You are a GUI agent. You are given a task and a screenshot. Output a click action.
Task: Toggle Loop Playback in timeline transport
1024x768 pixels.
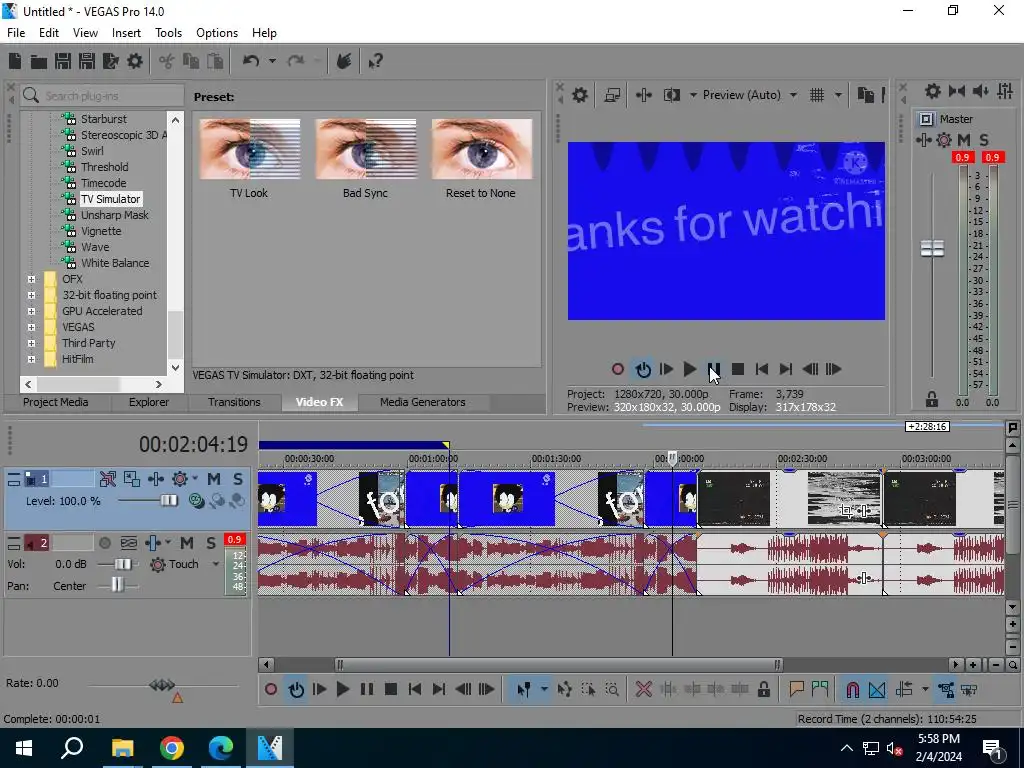296,689
